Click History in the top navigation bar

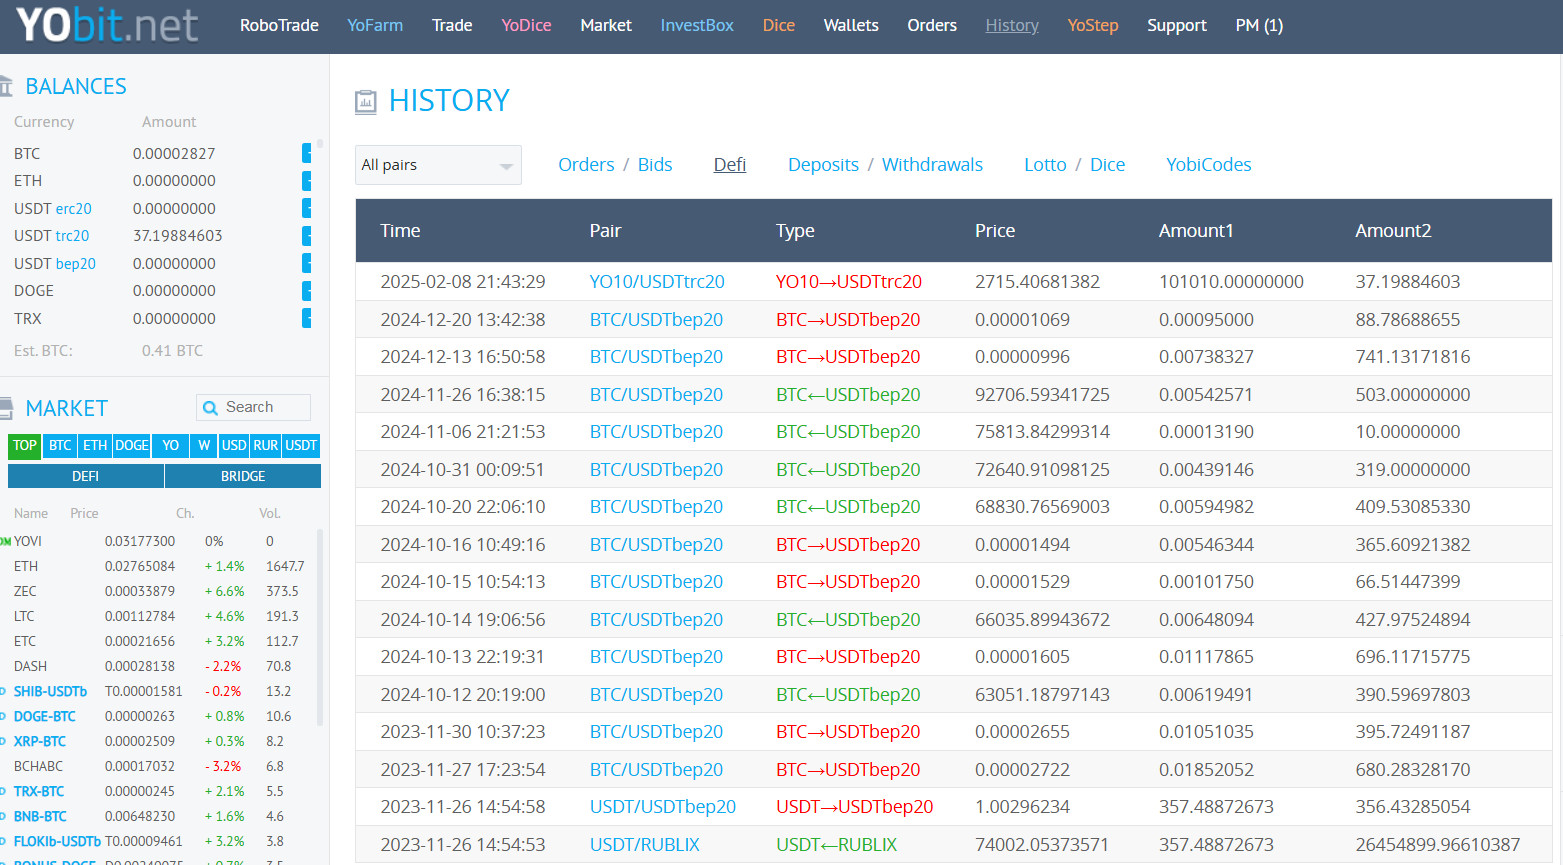[1012, 25]
